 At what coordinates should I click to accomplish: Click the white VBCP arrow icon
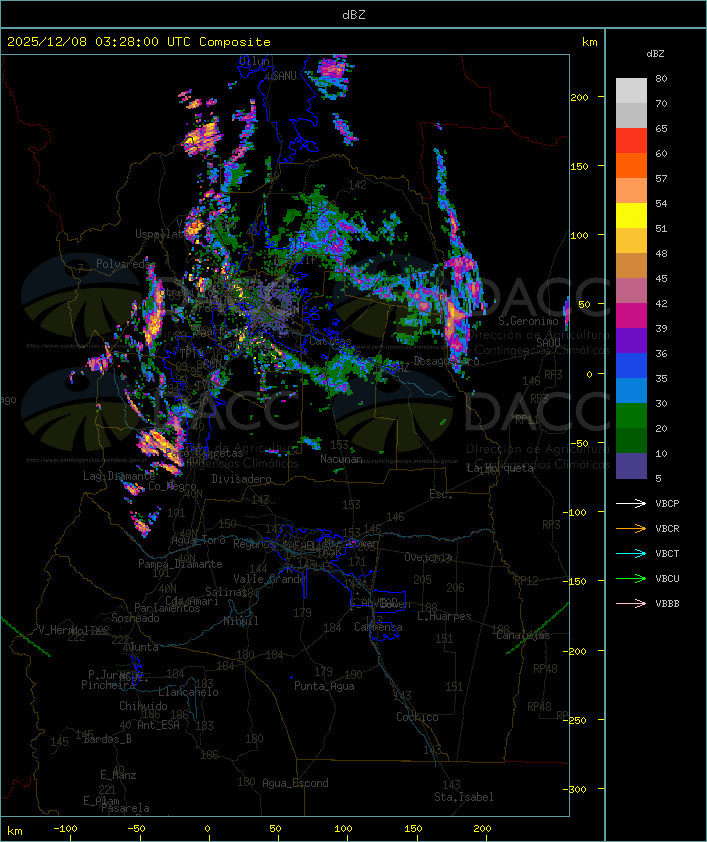coord(631,503)
